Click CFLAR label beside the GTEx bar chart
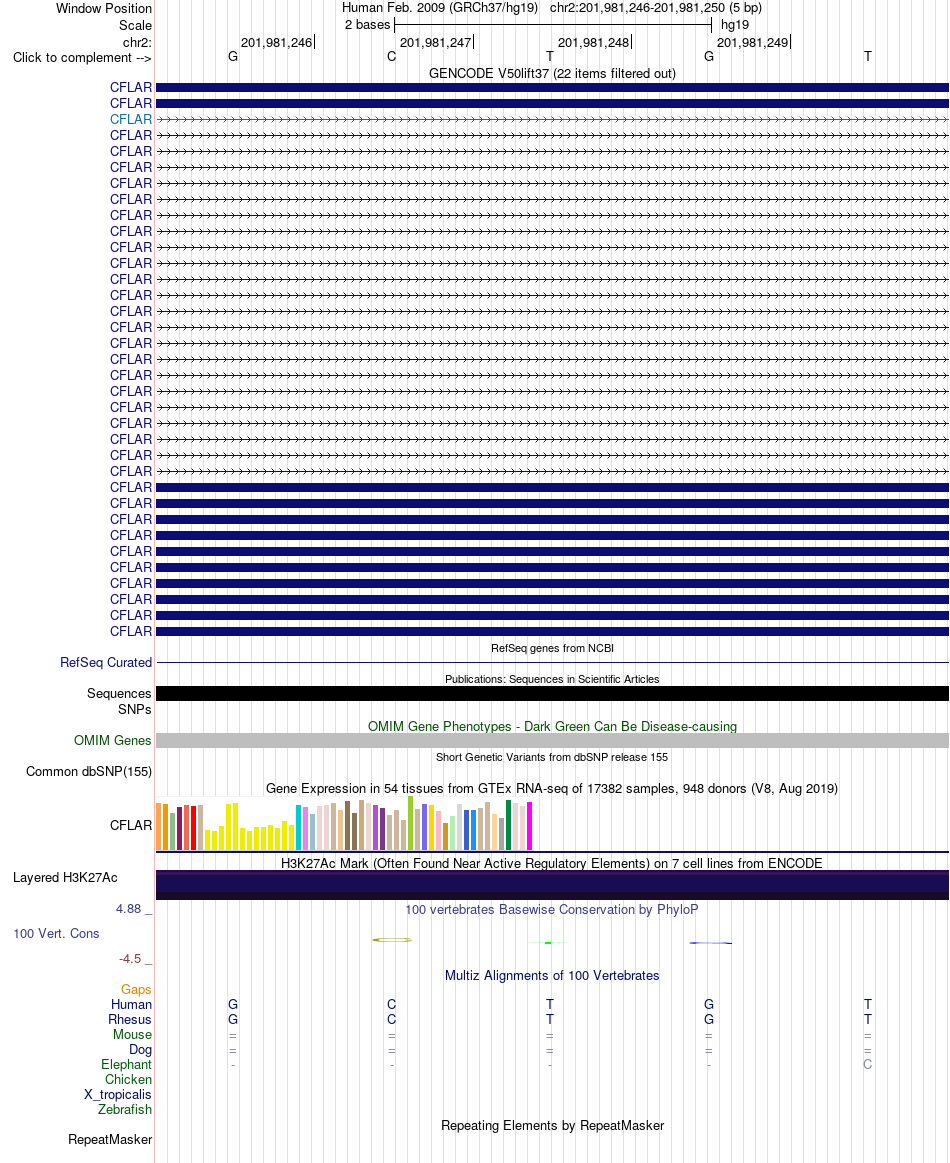The image size is (950, 1163). pyautogui.click(x=131, y=825)
